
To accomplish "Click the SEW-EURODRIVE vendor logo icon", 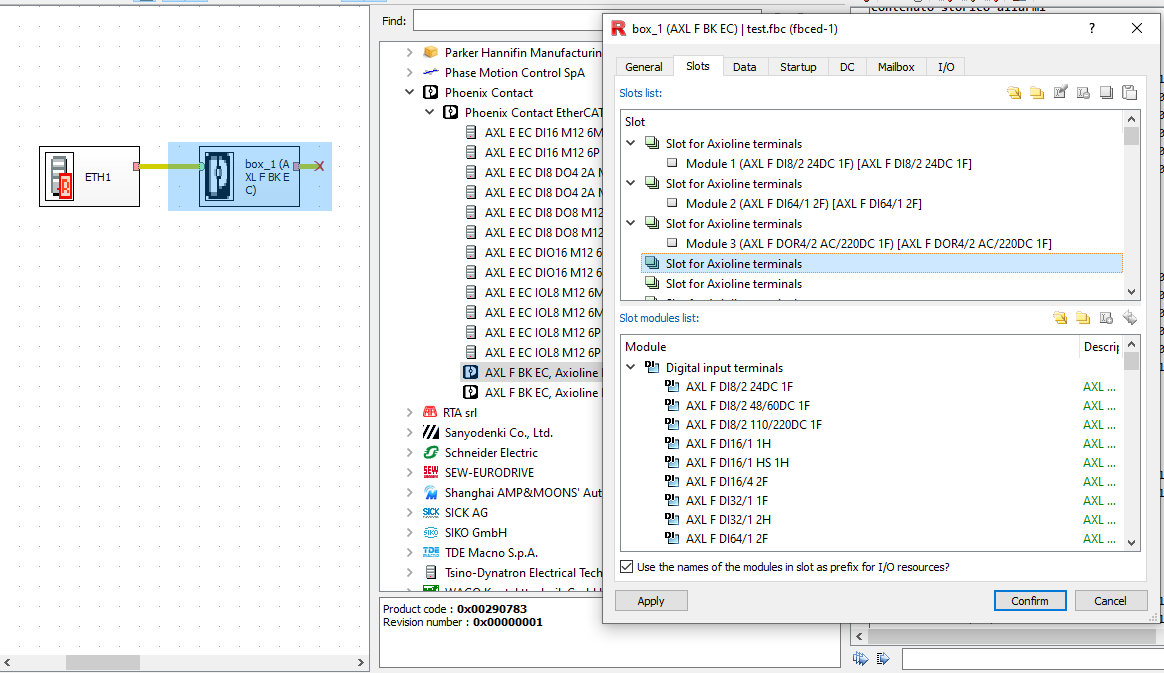I will pyautogui.click(x=431, y=473).
